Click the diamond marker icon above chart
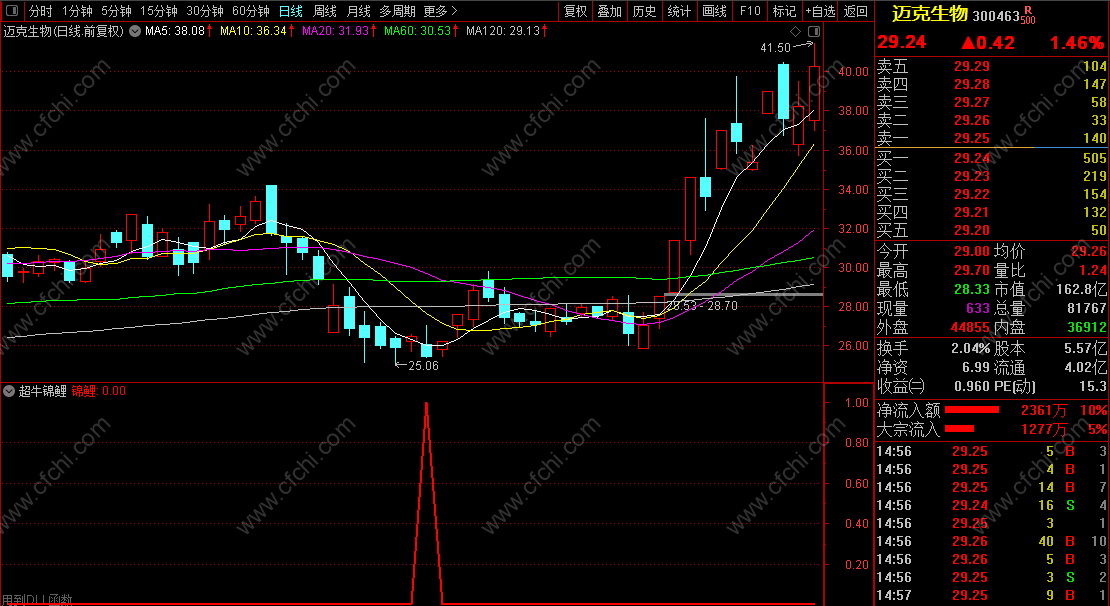 point(795,31)
